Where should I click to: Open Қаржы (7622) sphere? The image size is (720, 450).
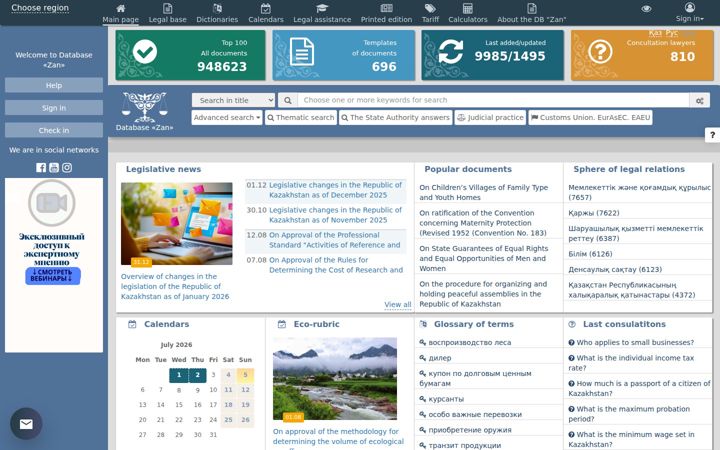tap(594, 213)
